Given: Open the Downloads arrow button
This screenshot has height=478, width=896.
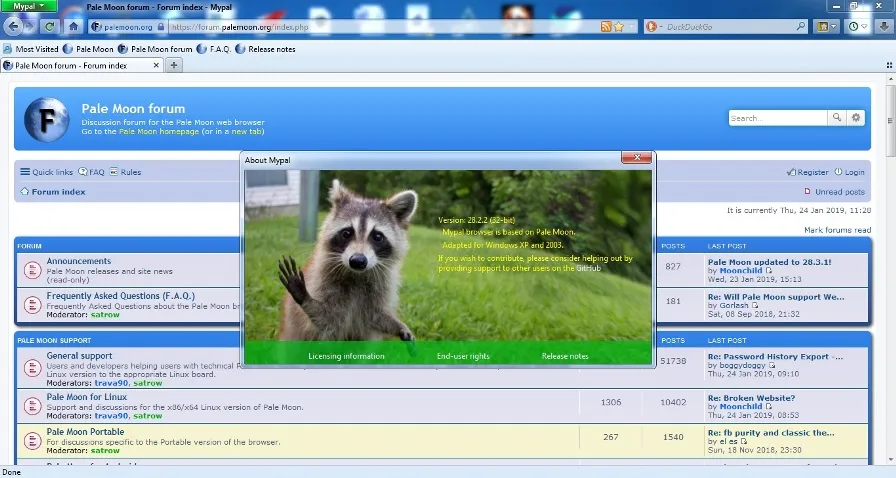Looking at the screenshot, I should 883,26.
